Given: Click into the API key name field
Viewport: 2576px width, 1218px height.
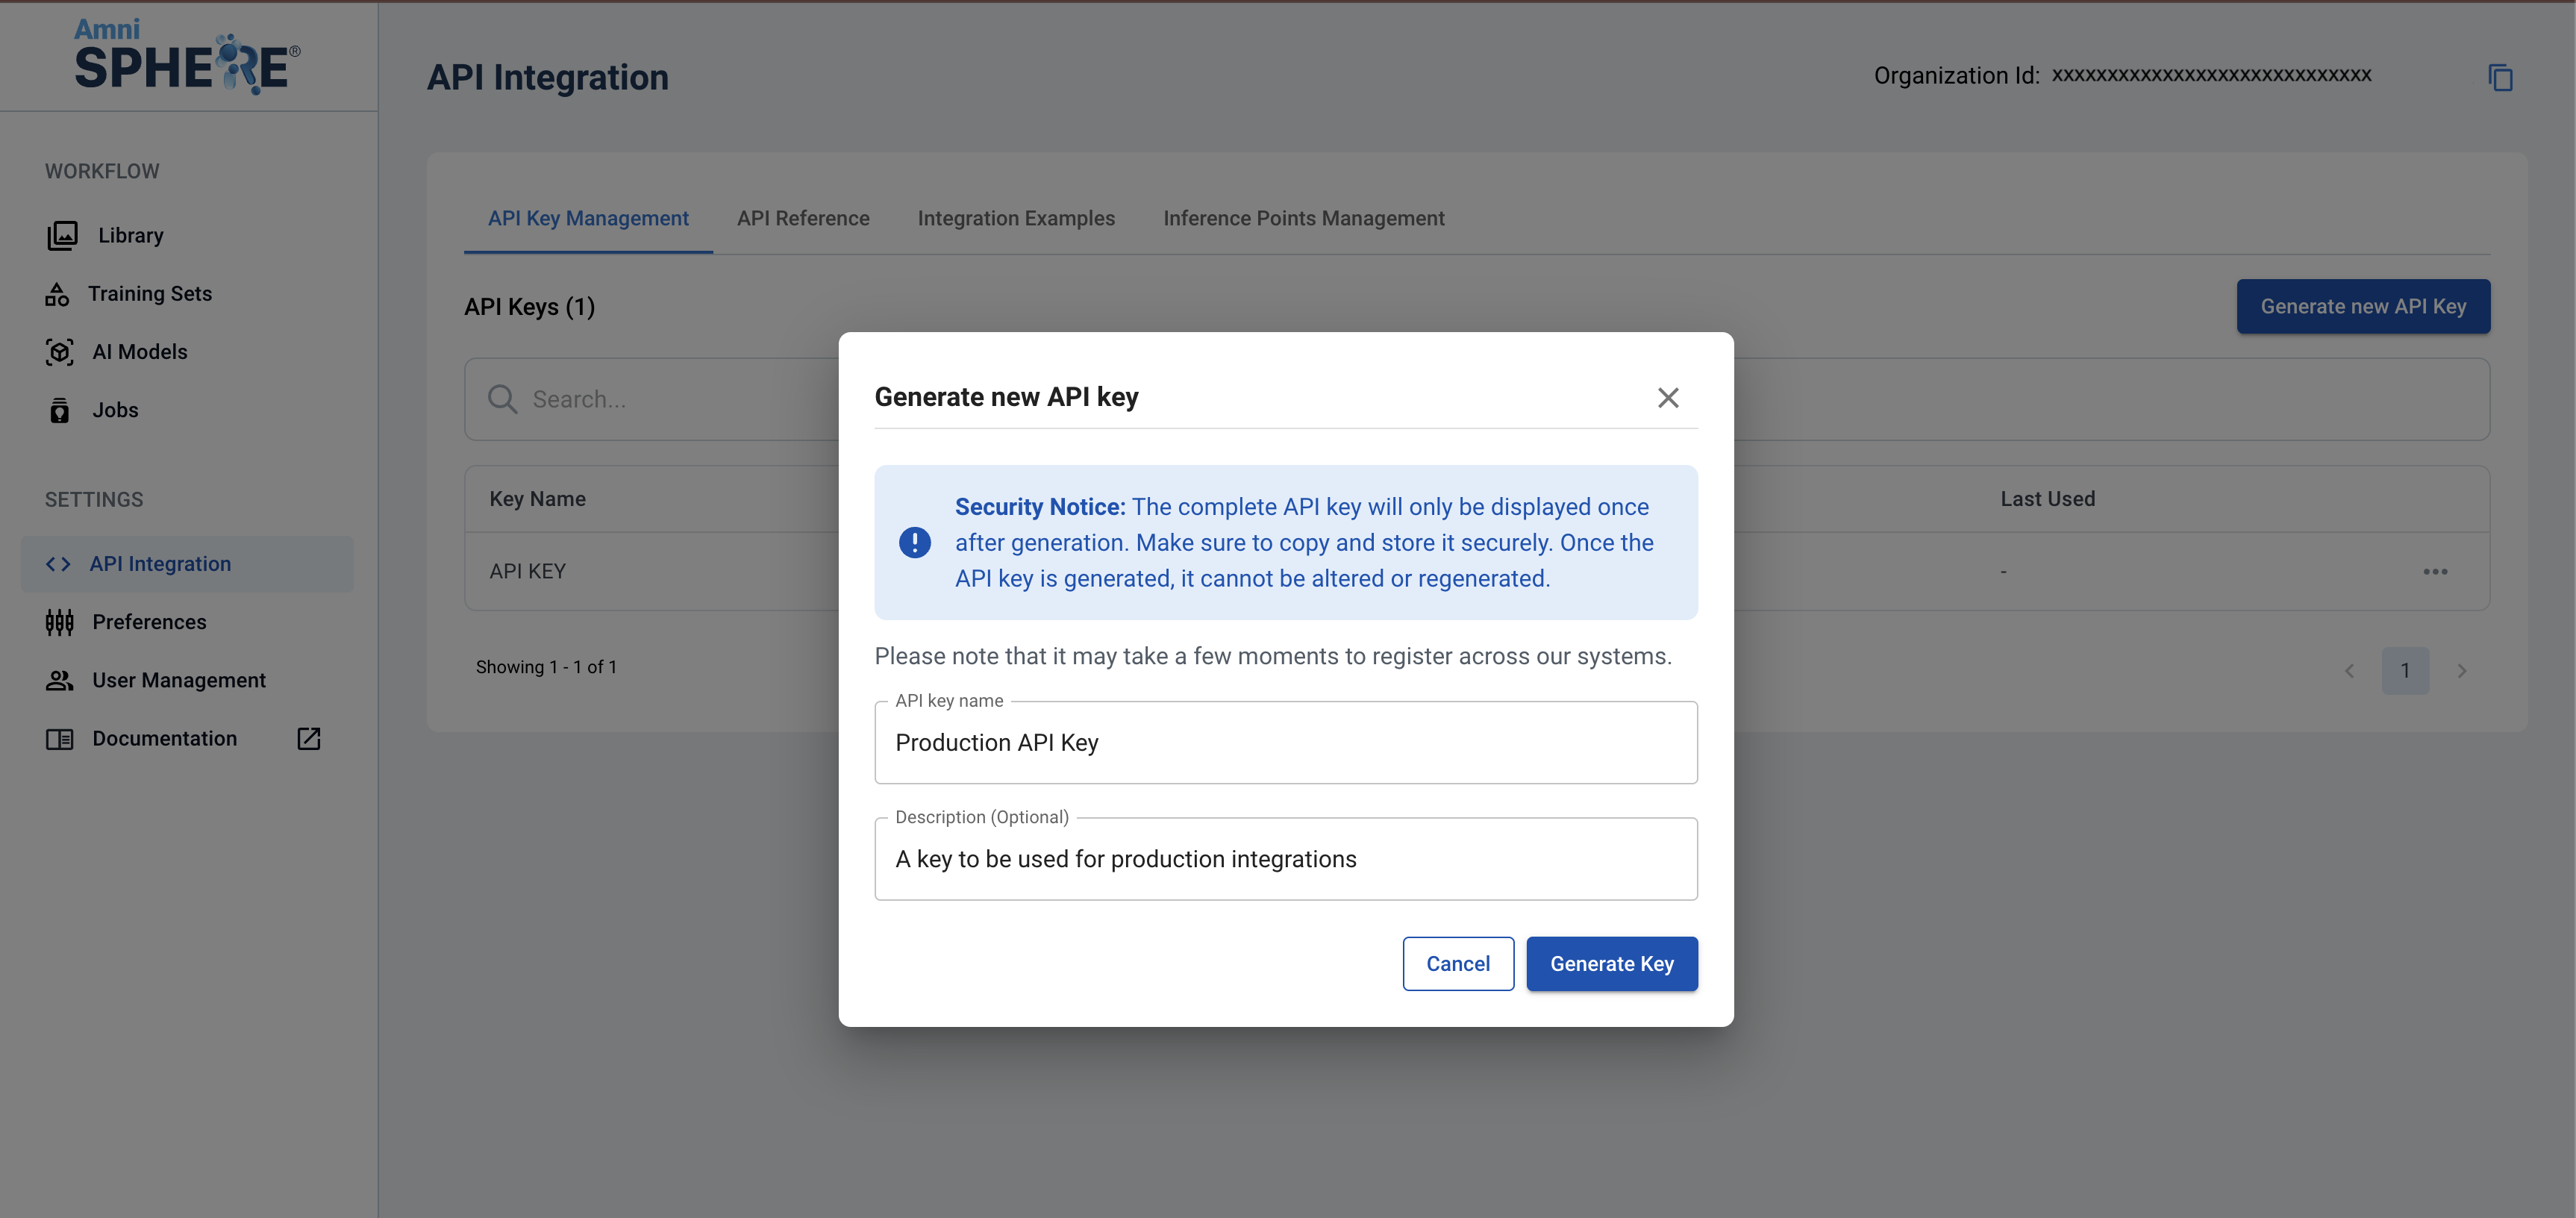Looking at the screenshot, I should (1285, 743).
